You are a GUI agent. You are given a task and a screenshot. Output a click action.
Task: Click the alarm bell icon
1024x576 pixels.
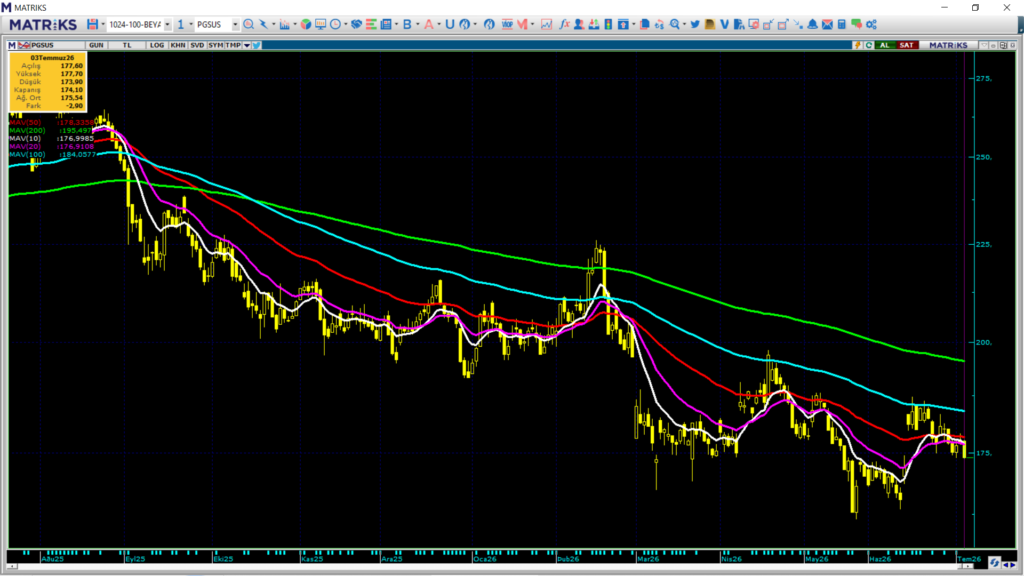coord(812,24)
